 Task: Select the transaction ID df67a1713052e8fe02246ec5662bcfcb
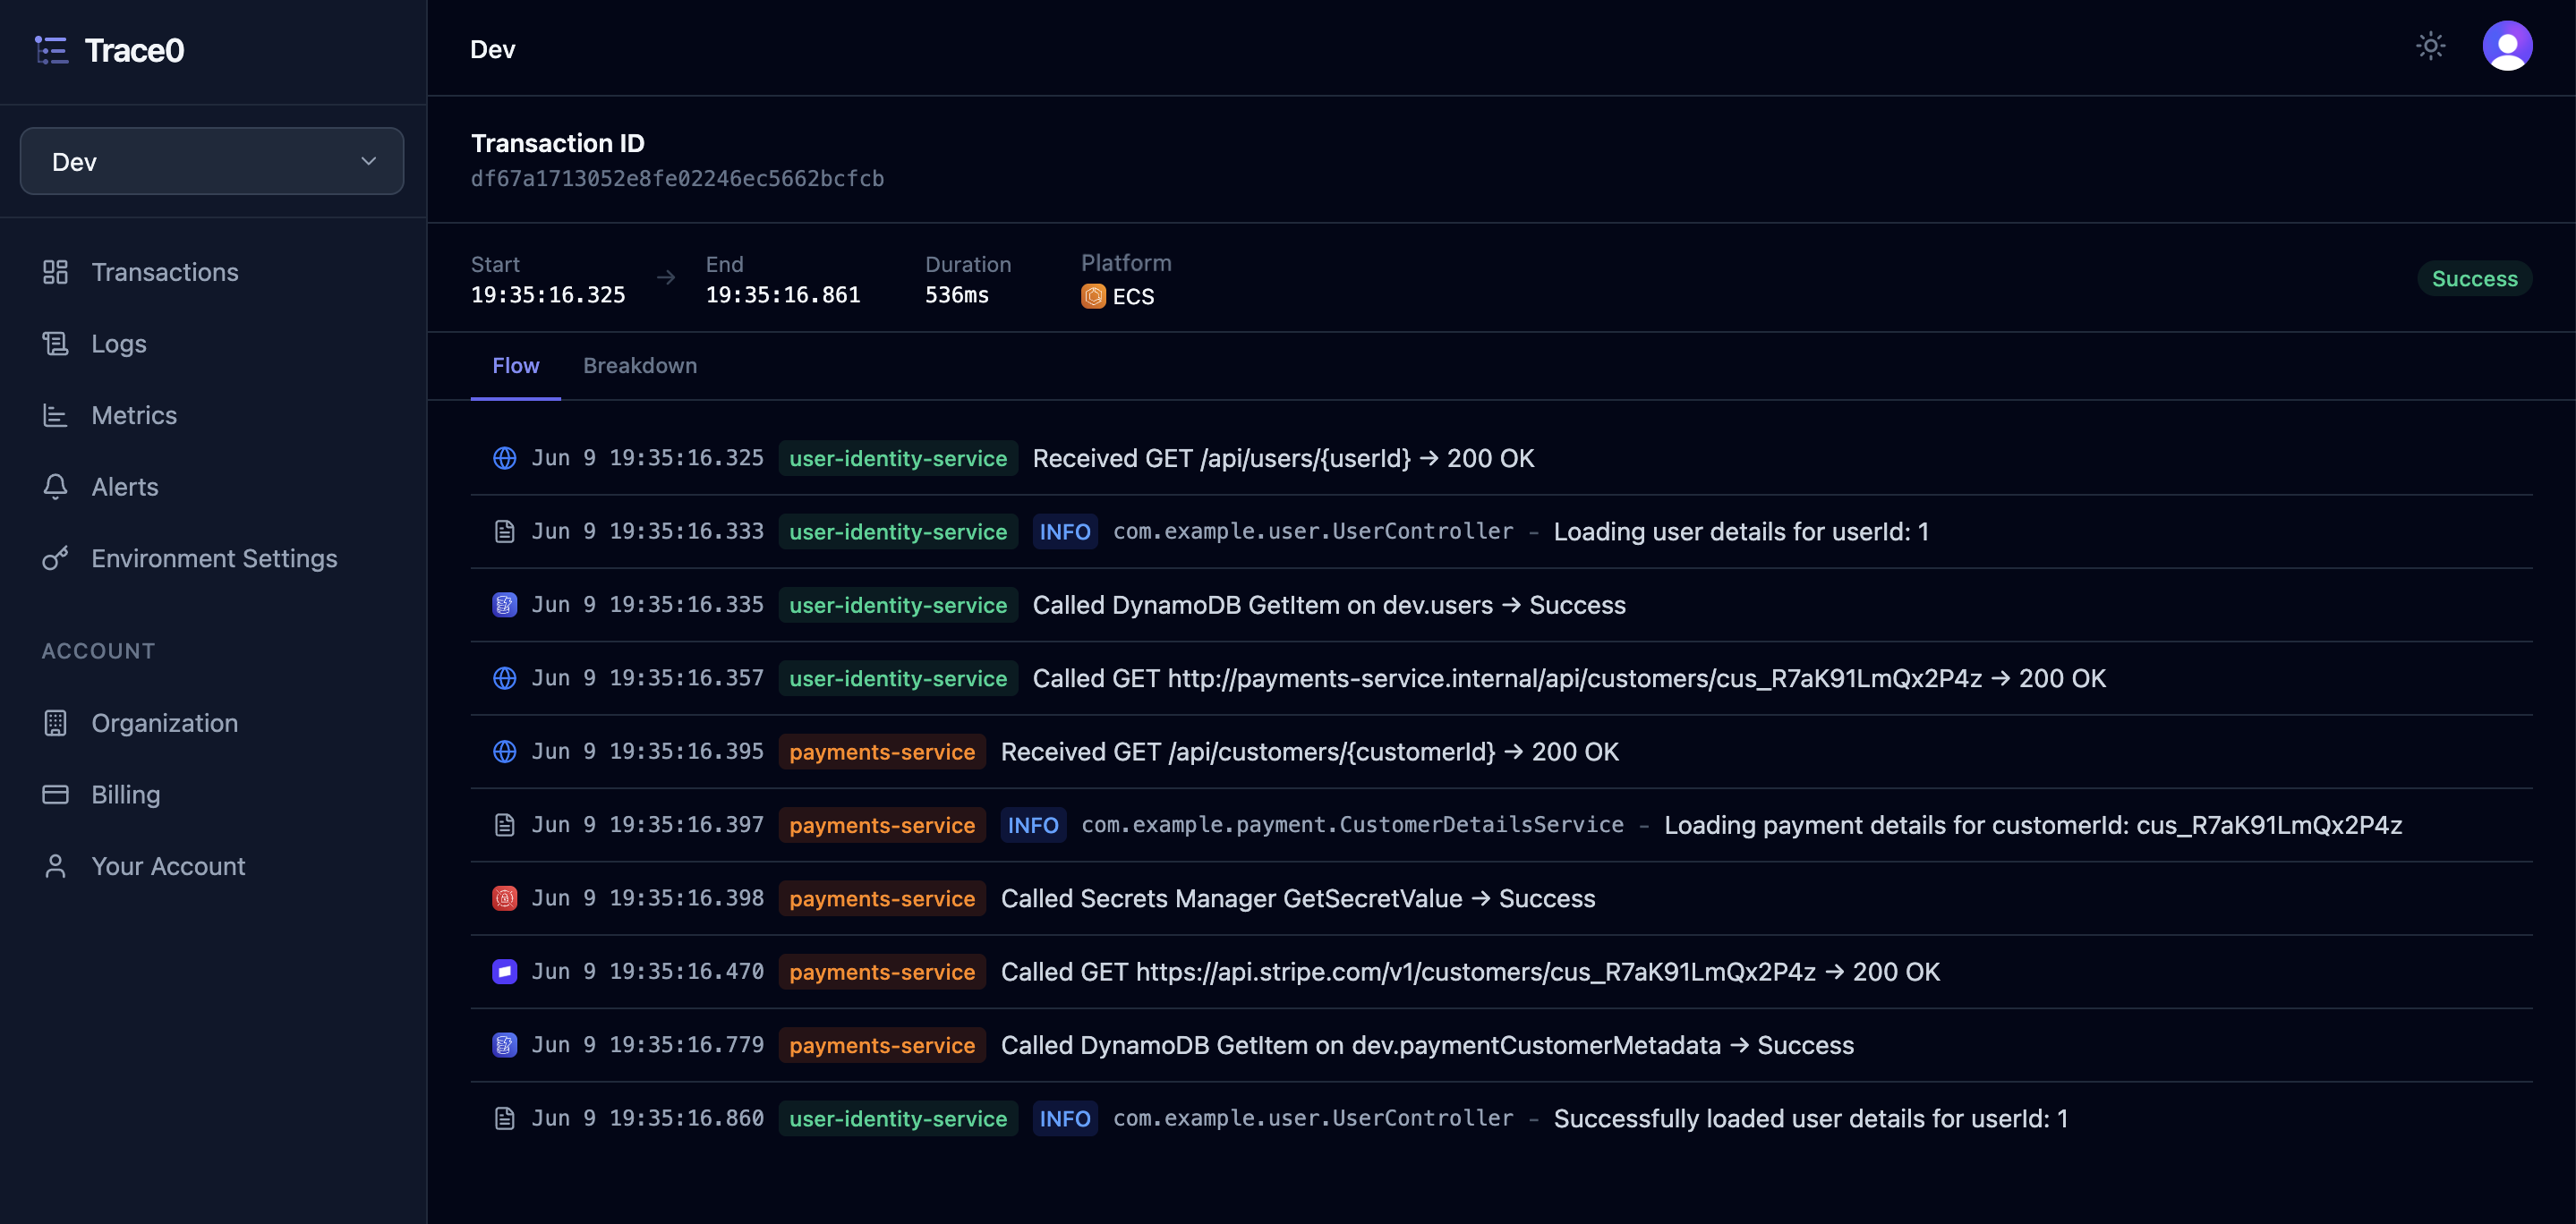coord(677,179)
